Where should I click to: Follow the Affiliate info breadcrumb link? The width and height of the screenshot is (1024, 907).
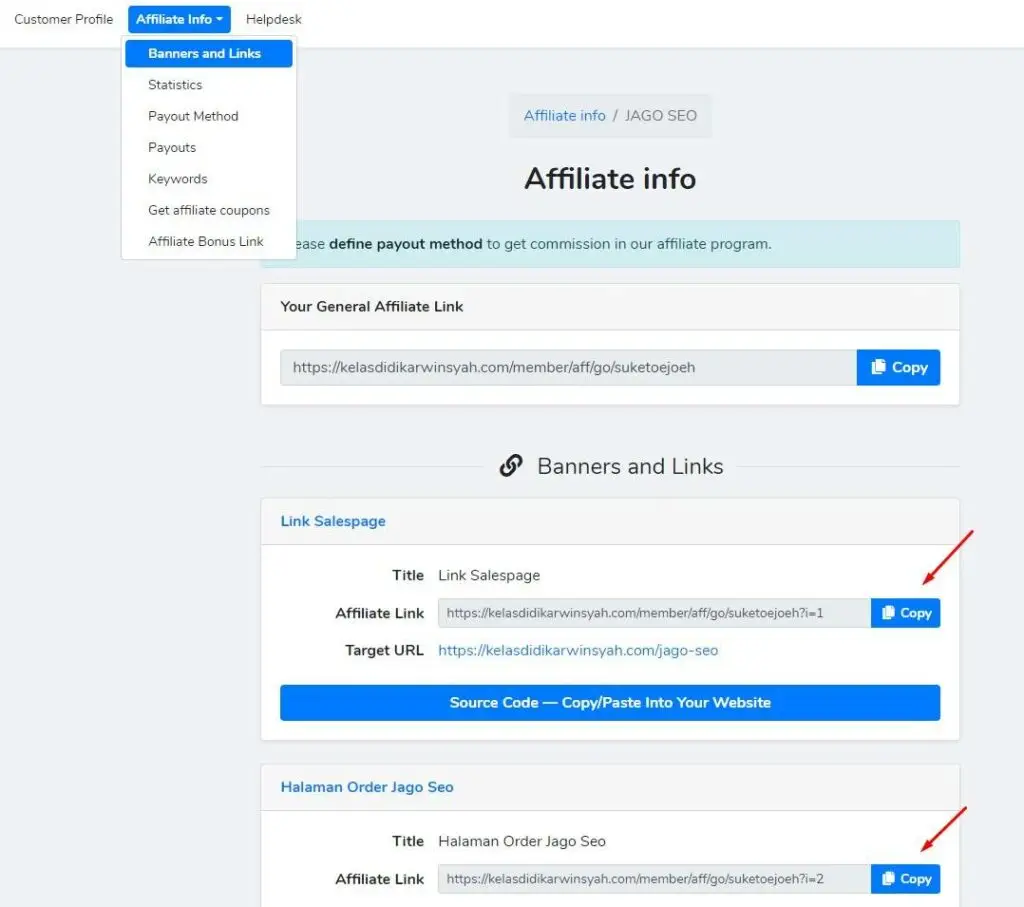point(564,116)
